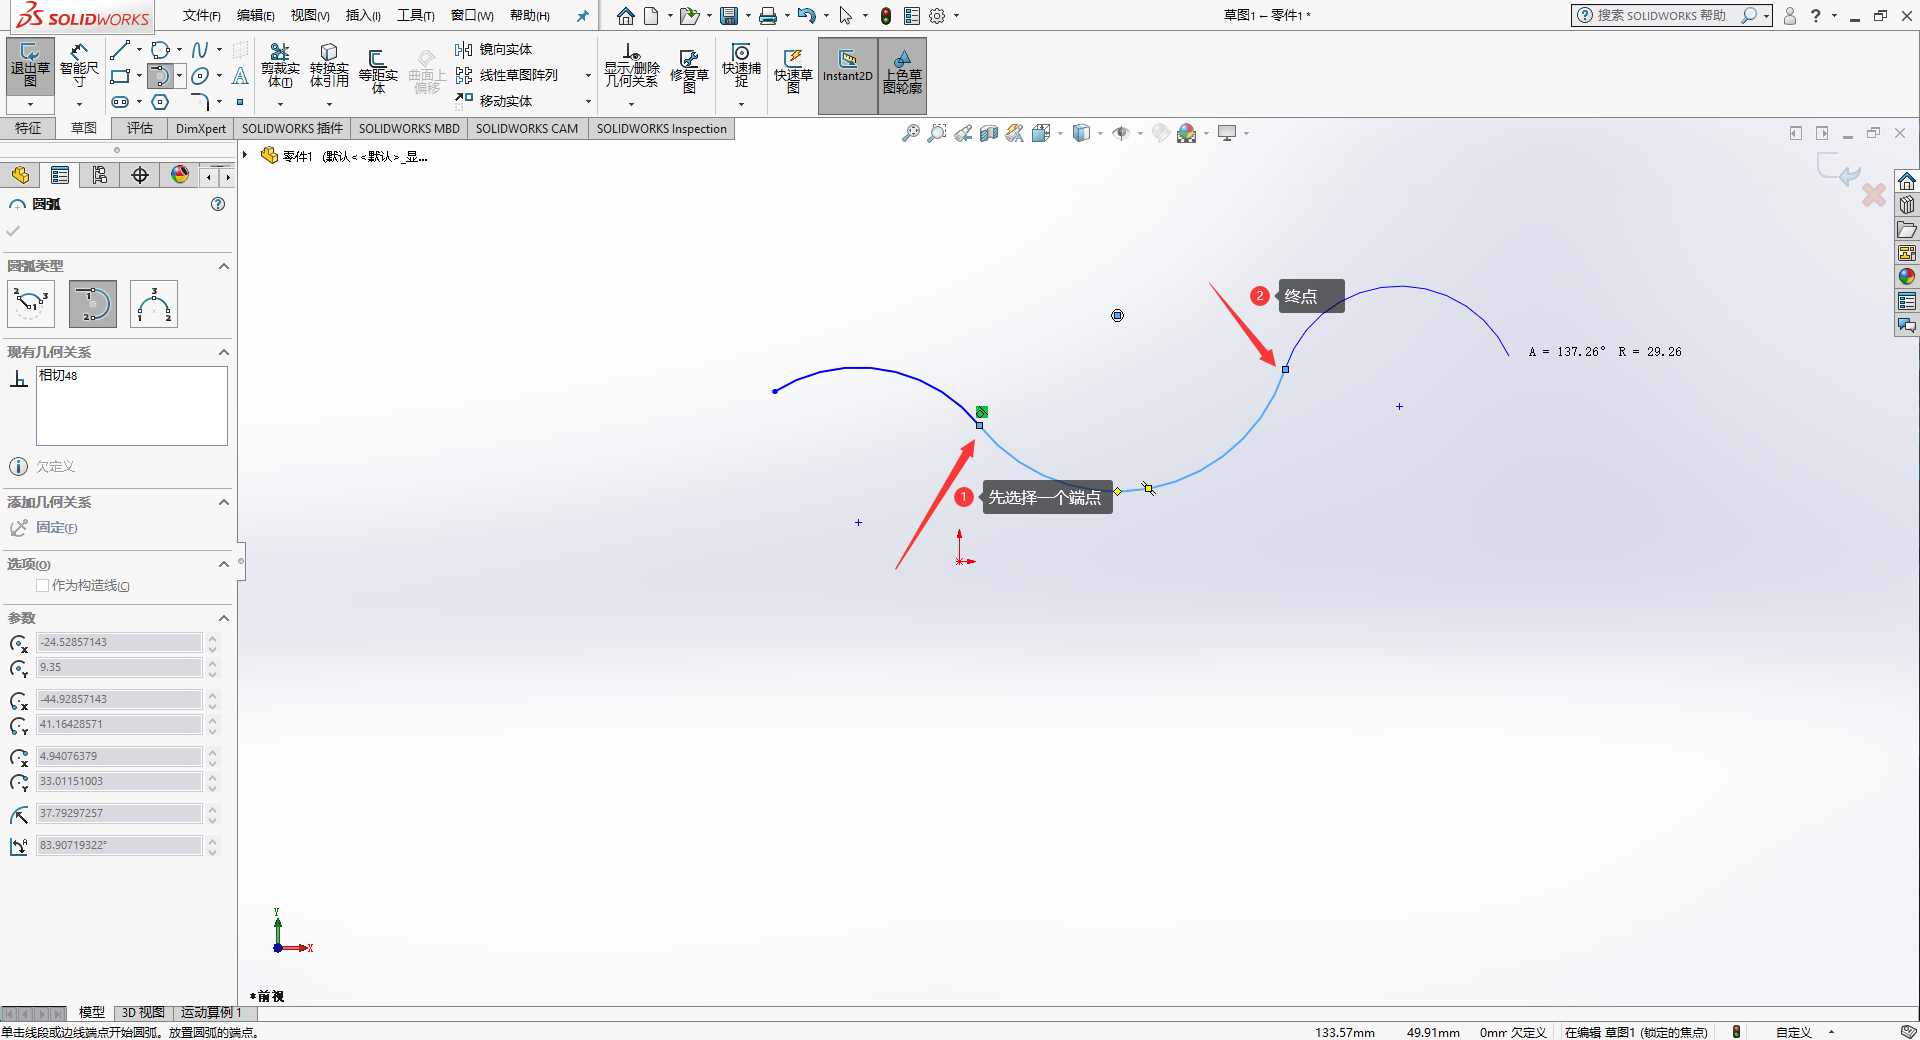The image size is (1920, 1040).
Task: Click Linear Sketch Pattern (线性草图阵列)
Action: pos(507,75)
